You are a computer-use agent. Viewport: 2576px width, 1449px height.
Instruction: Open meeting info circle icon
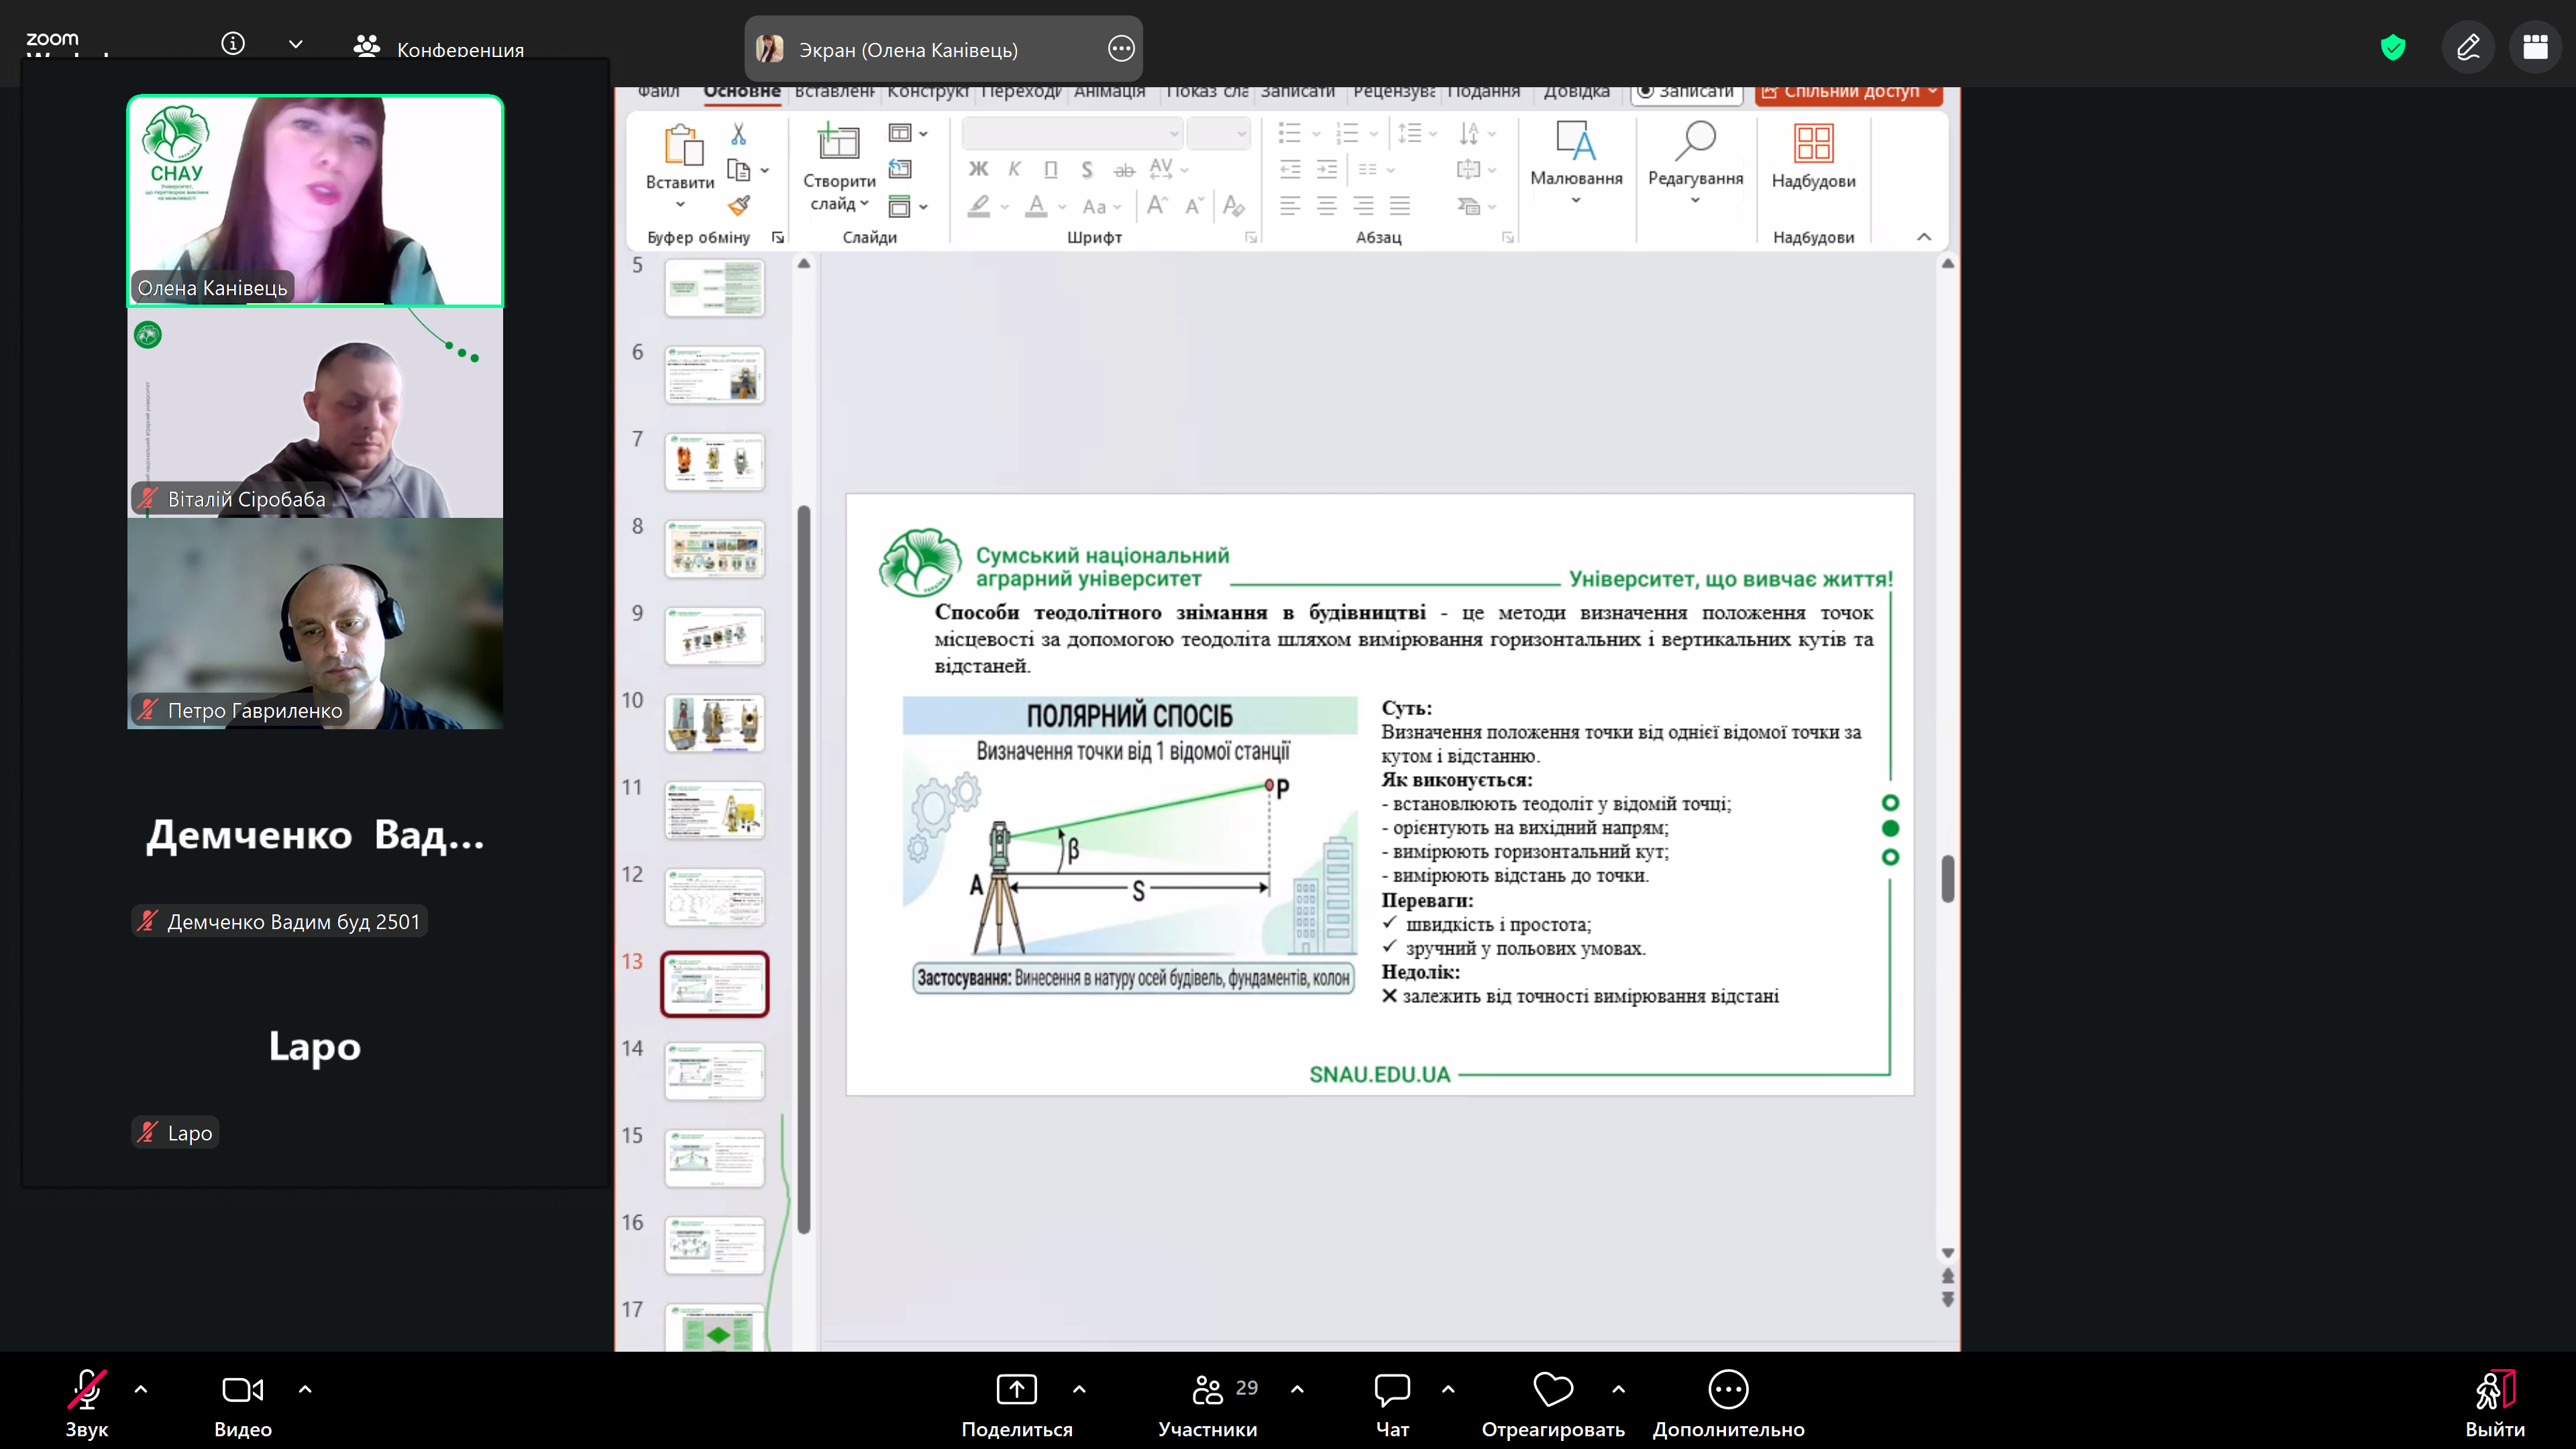point(233,44)
